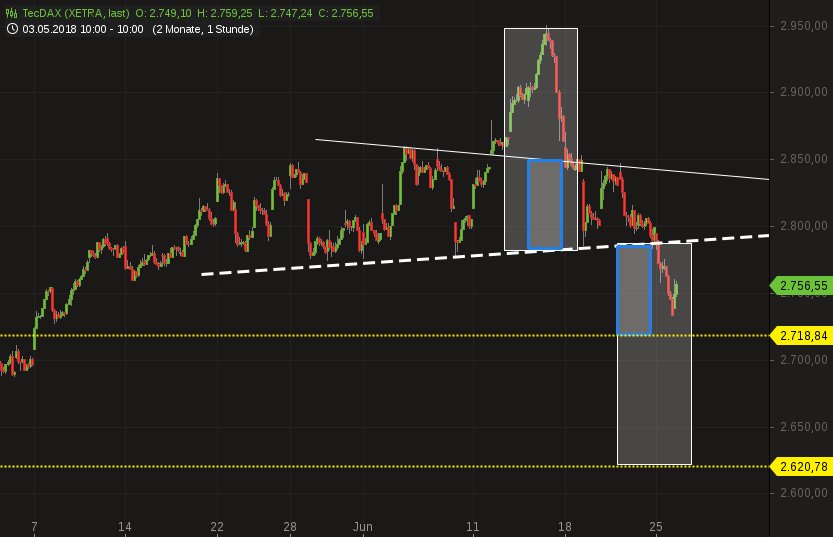Click the clock icon beside the date range
Screen dimensions: 833x537
tap(12, 29)
